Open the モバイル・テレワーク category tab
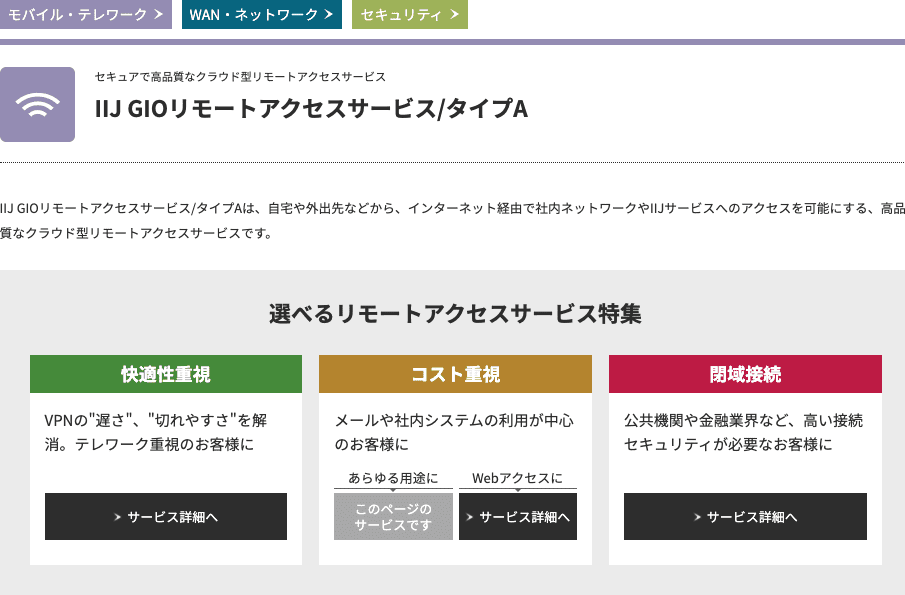 tap(85, 14)
